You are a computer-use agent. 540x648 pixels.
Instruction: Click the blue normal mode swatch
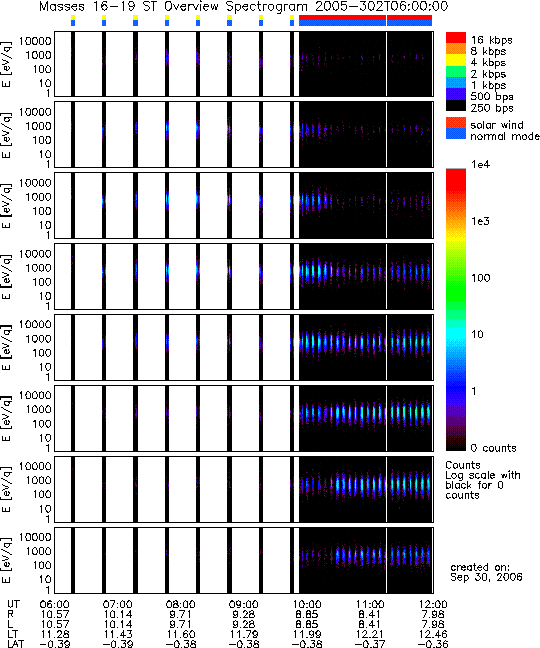point(456,133)
